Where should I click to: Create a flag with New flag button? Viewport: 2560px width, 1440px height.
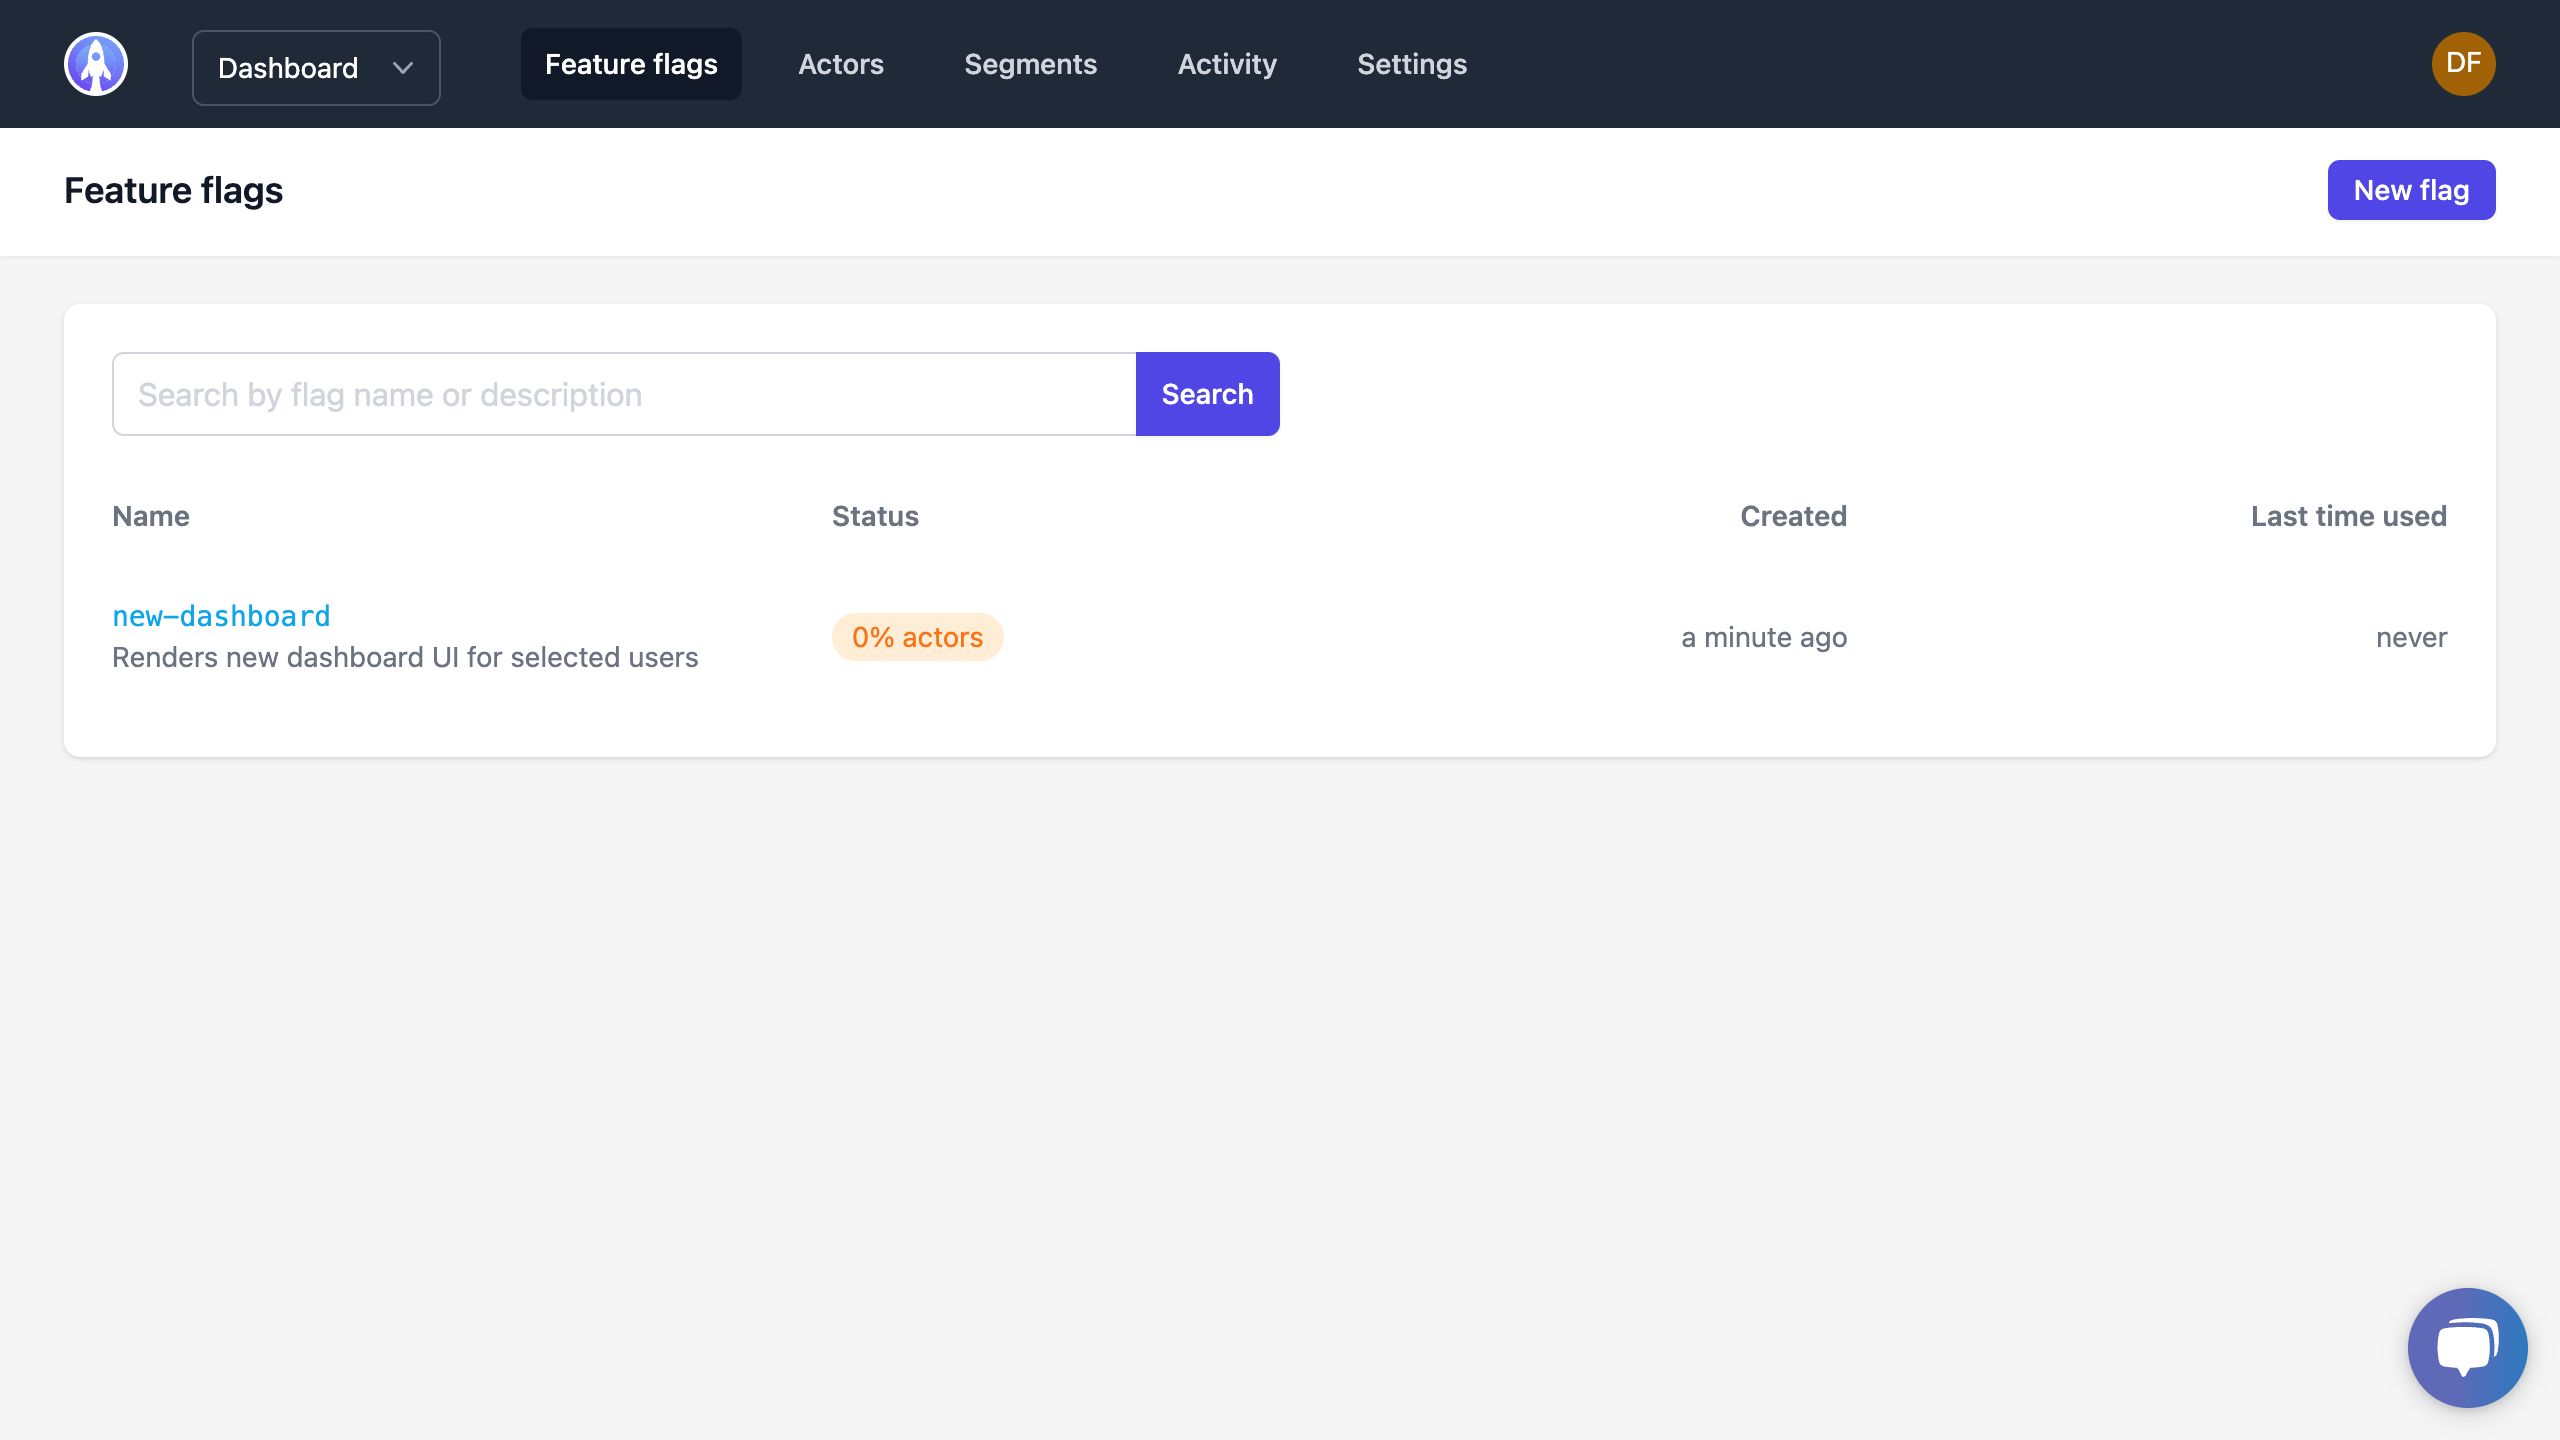[2411, 190]
